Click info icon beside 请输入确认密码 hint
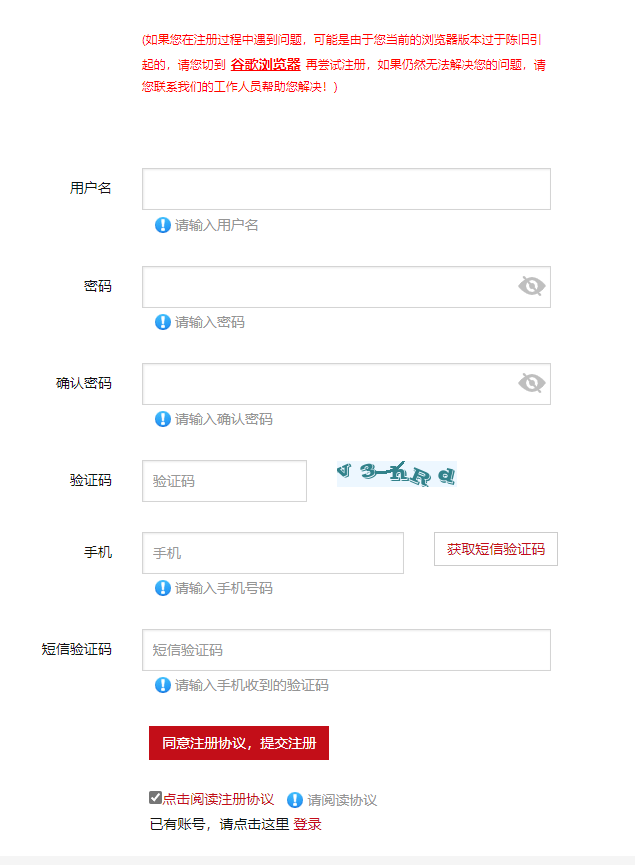635x865 pixels. point(162,419)
